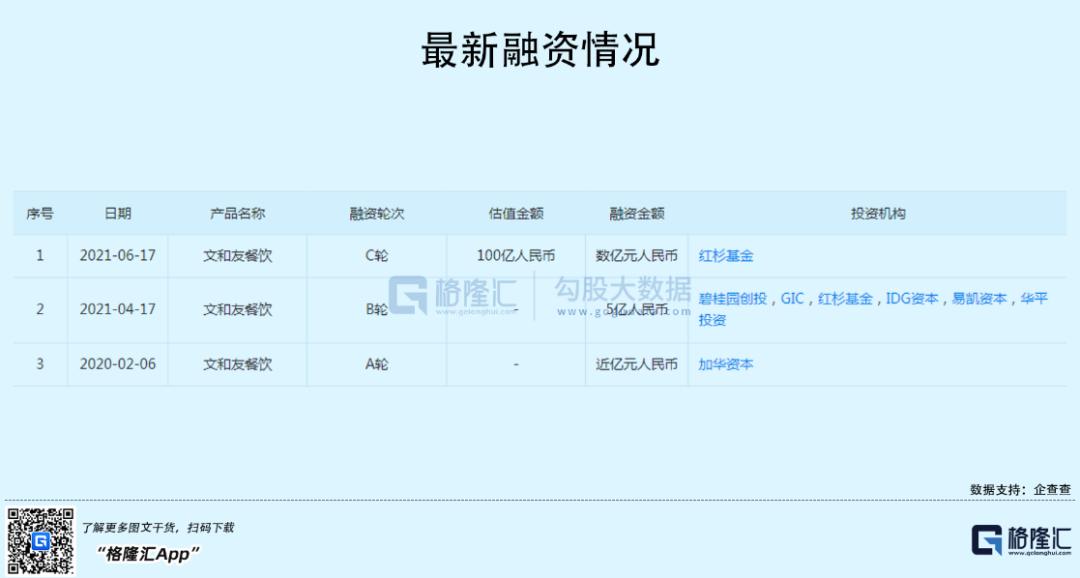Screen dimensions: 1080x578
Task: Click the date 2020-02-06
Action: pos(118,364)
